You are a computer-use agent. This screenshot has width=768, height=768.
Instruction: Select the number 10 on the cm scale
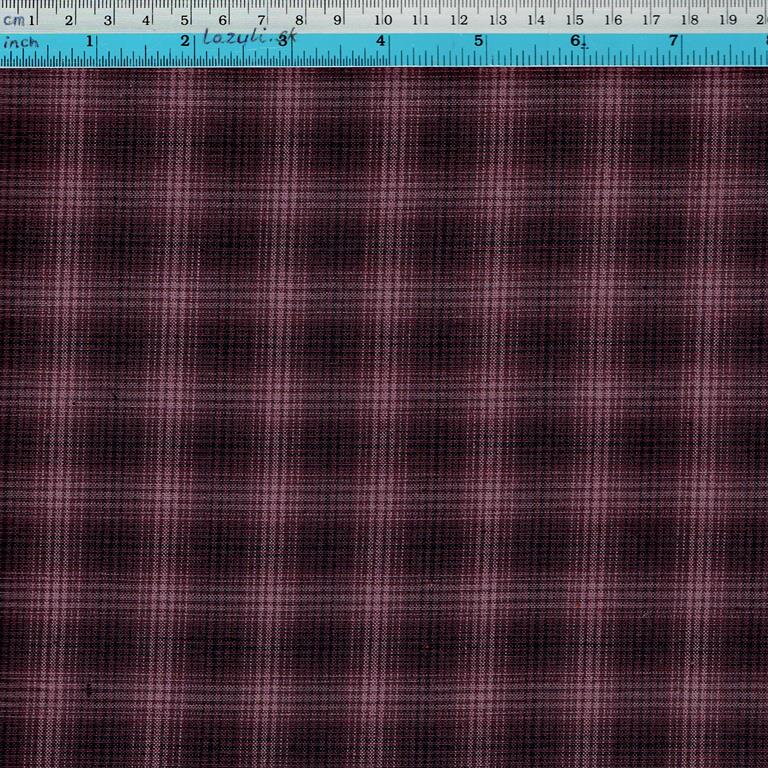click(x=383, y=21)
